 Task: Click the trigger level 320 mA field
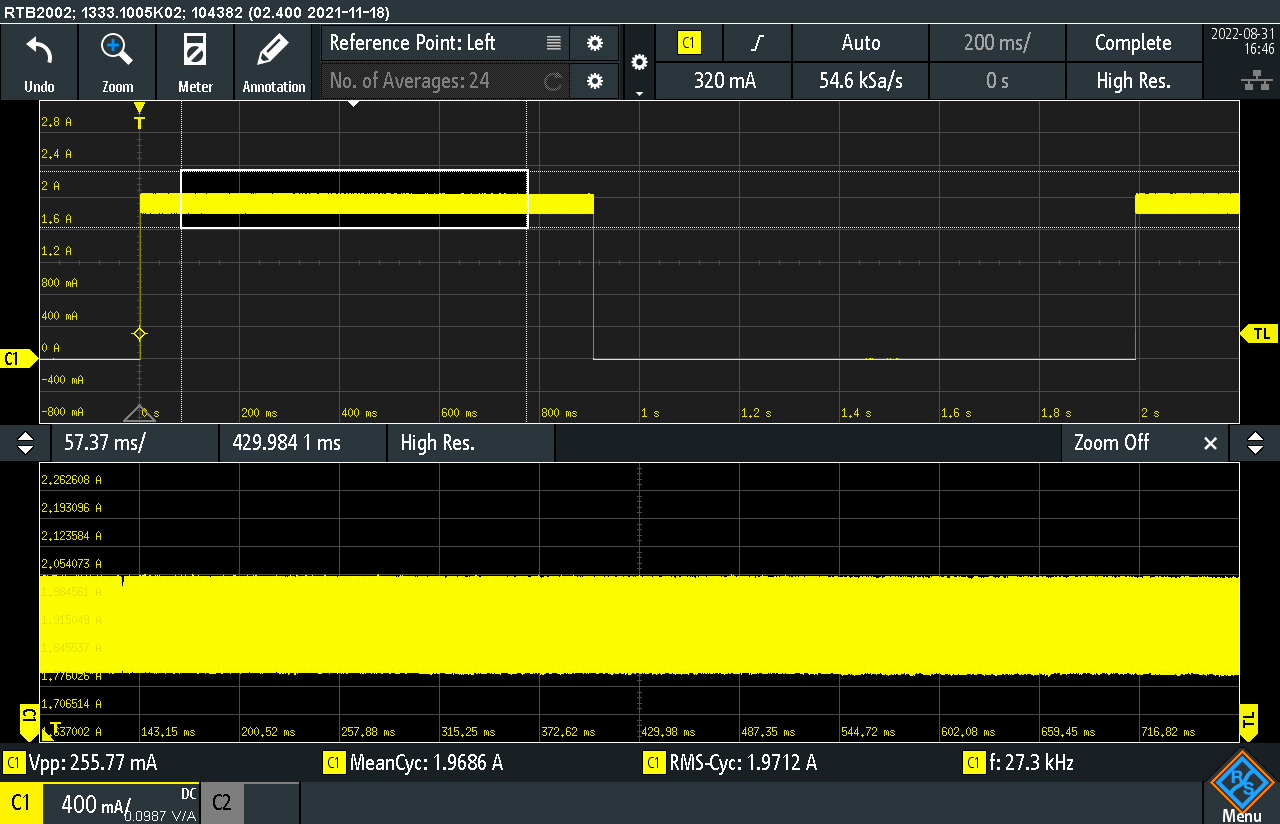click(725, 81)
